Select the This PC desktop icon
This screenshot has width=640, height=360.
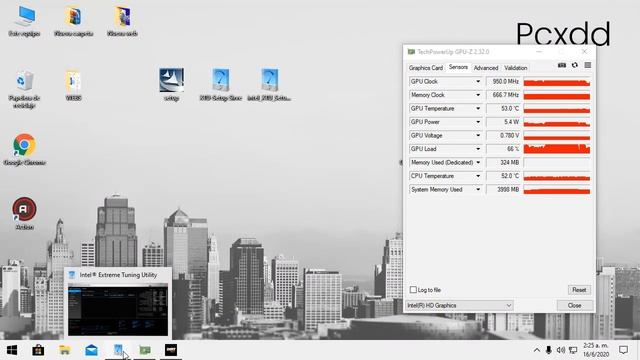click(x=24, y=21)
